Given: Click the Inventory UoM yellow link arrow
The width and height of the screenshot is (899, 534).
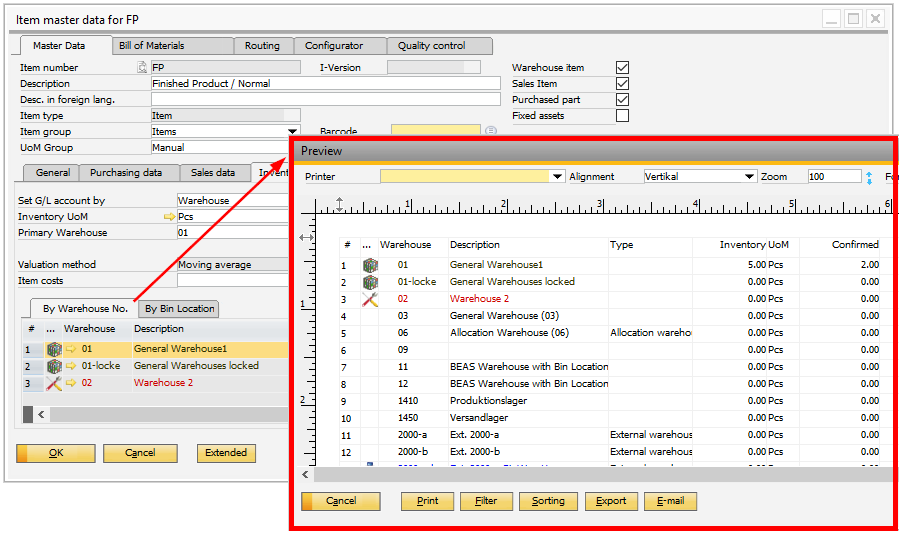Looking at the screenshot, I should (169, 217).
